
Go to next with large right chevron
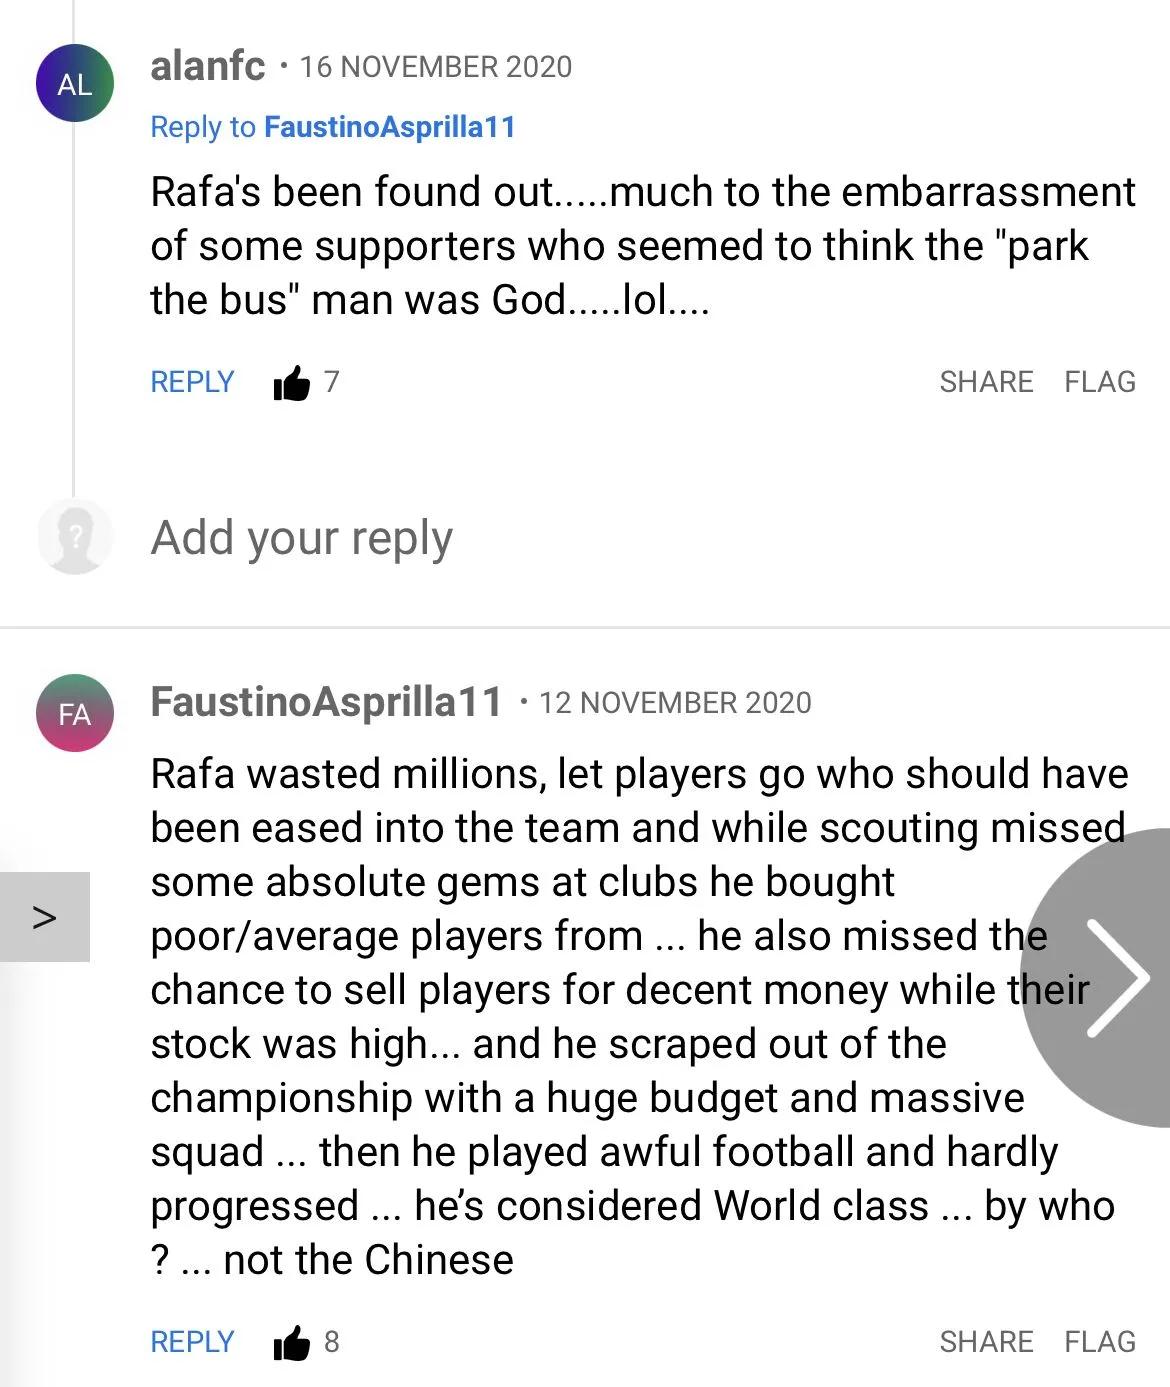pyautogui.click(x=1117, y=977)
